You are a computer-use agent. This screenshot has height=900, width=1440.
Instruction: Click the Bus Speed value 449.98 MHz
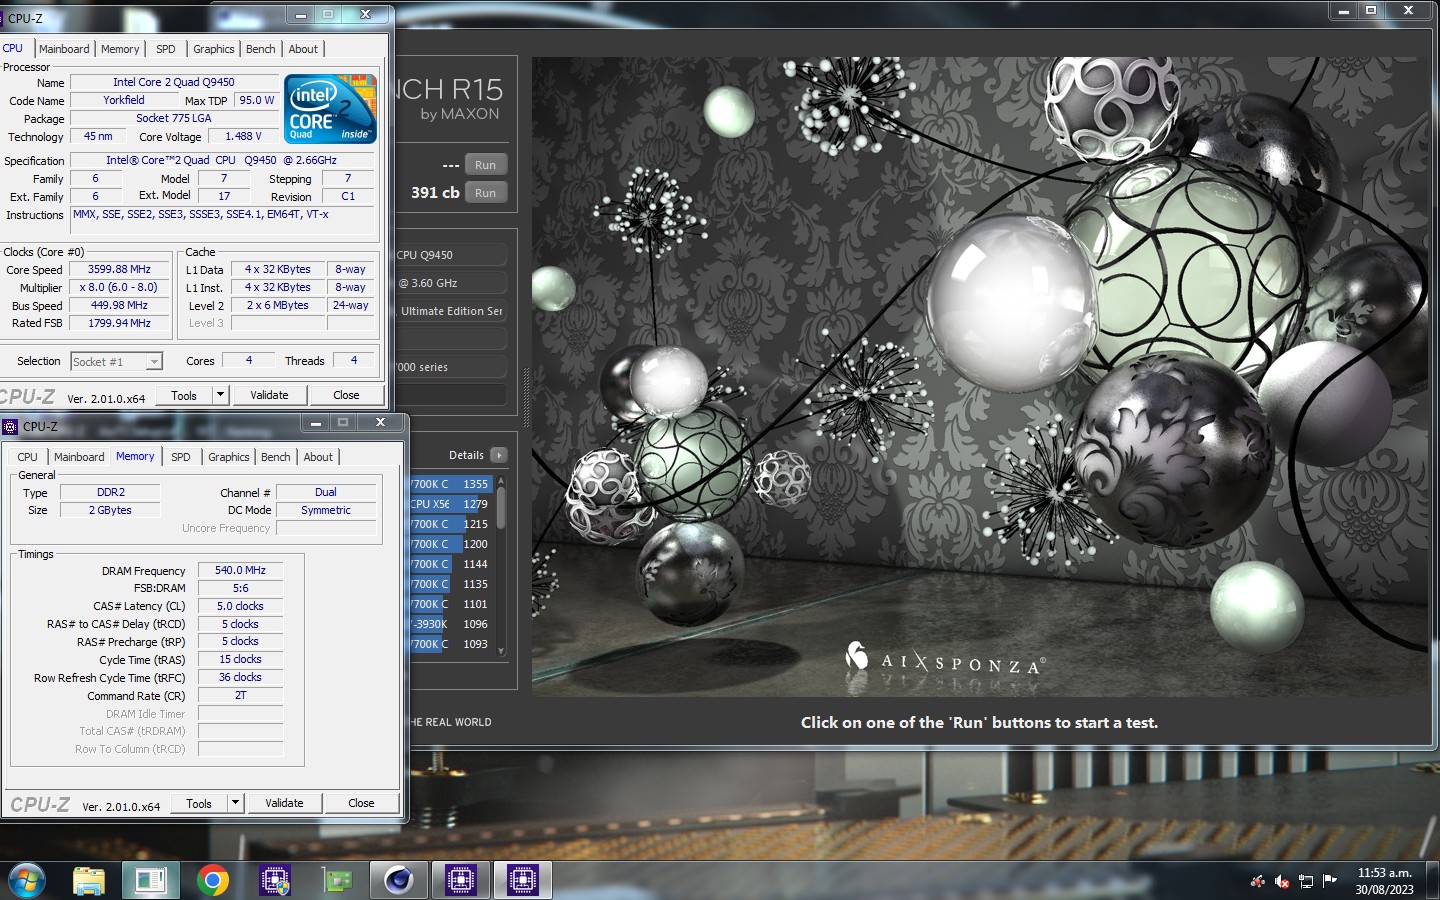point(119,305)
